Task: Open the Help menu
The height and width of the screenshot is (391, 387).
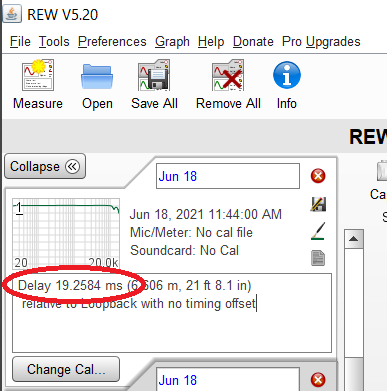Action: pyautogui.click(x=211, y=42)
